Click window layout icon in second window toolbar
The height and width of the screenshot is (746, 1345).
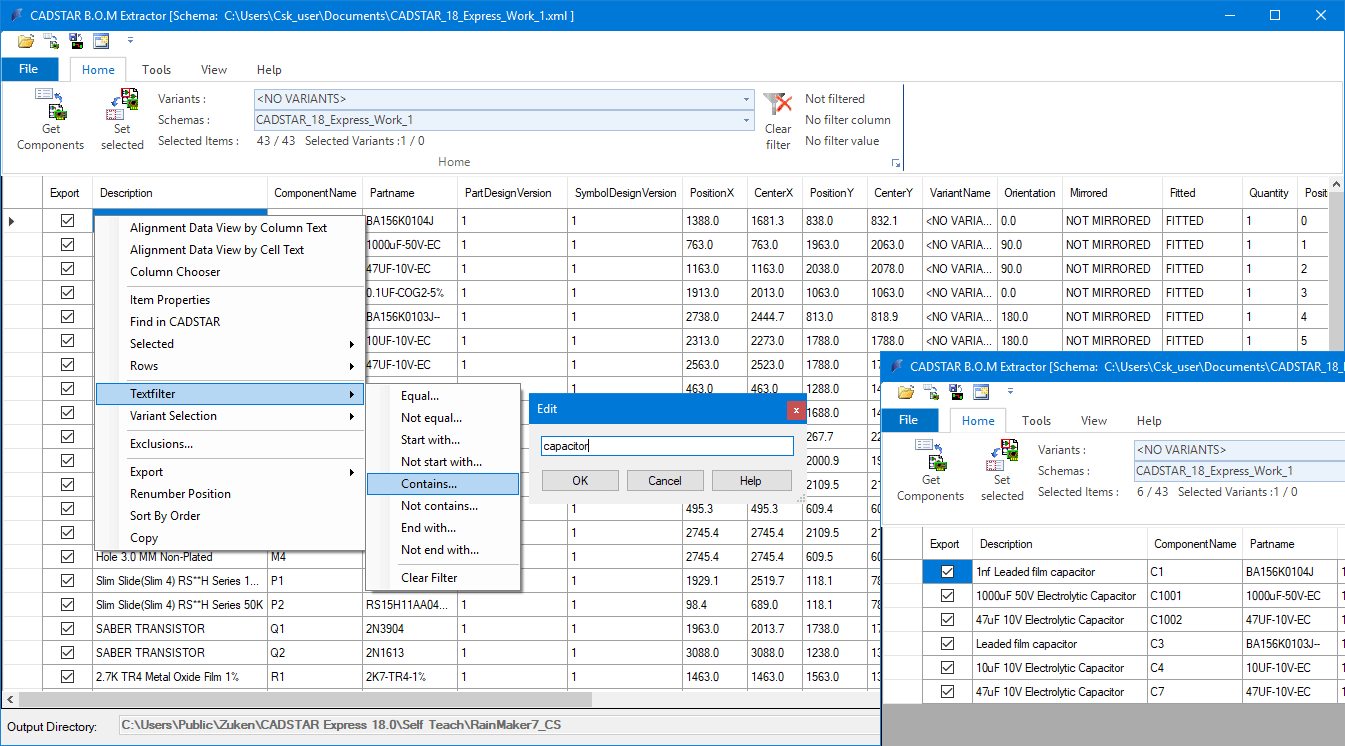[981, 392]
